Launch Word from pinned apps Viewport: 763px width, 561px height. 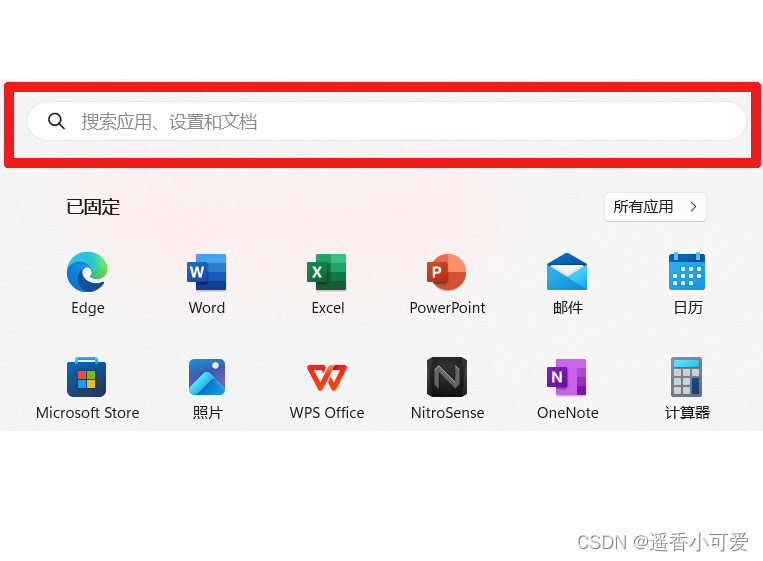(207, 284)
